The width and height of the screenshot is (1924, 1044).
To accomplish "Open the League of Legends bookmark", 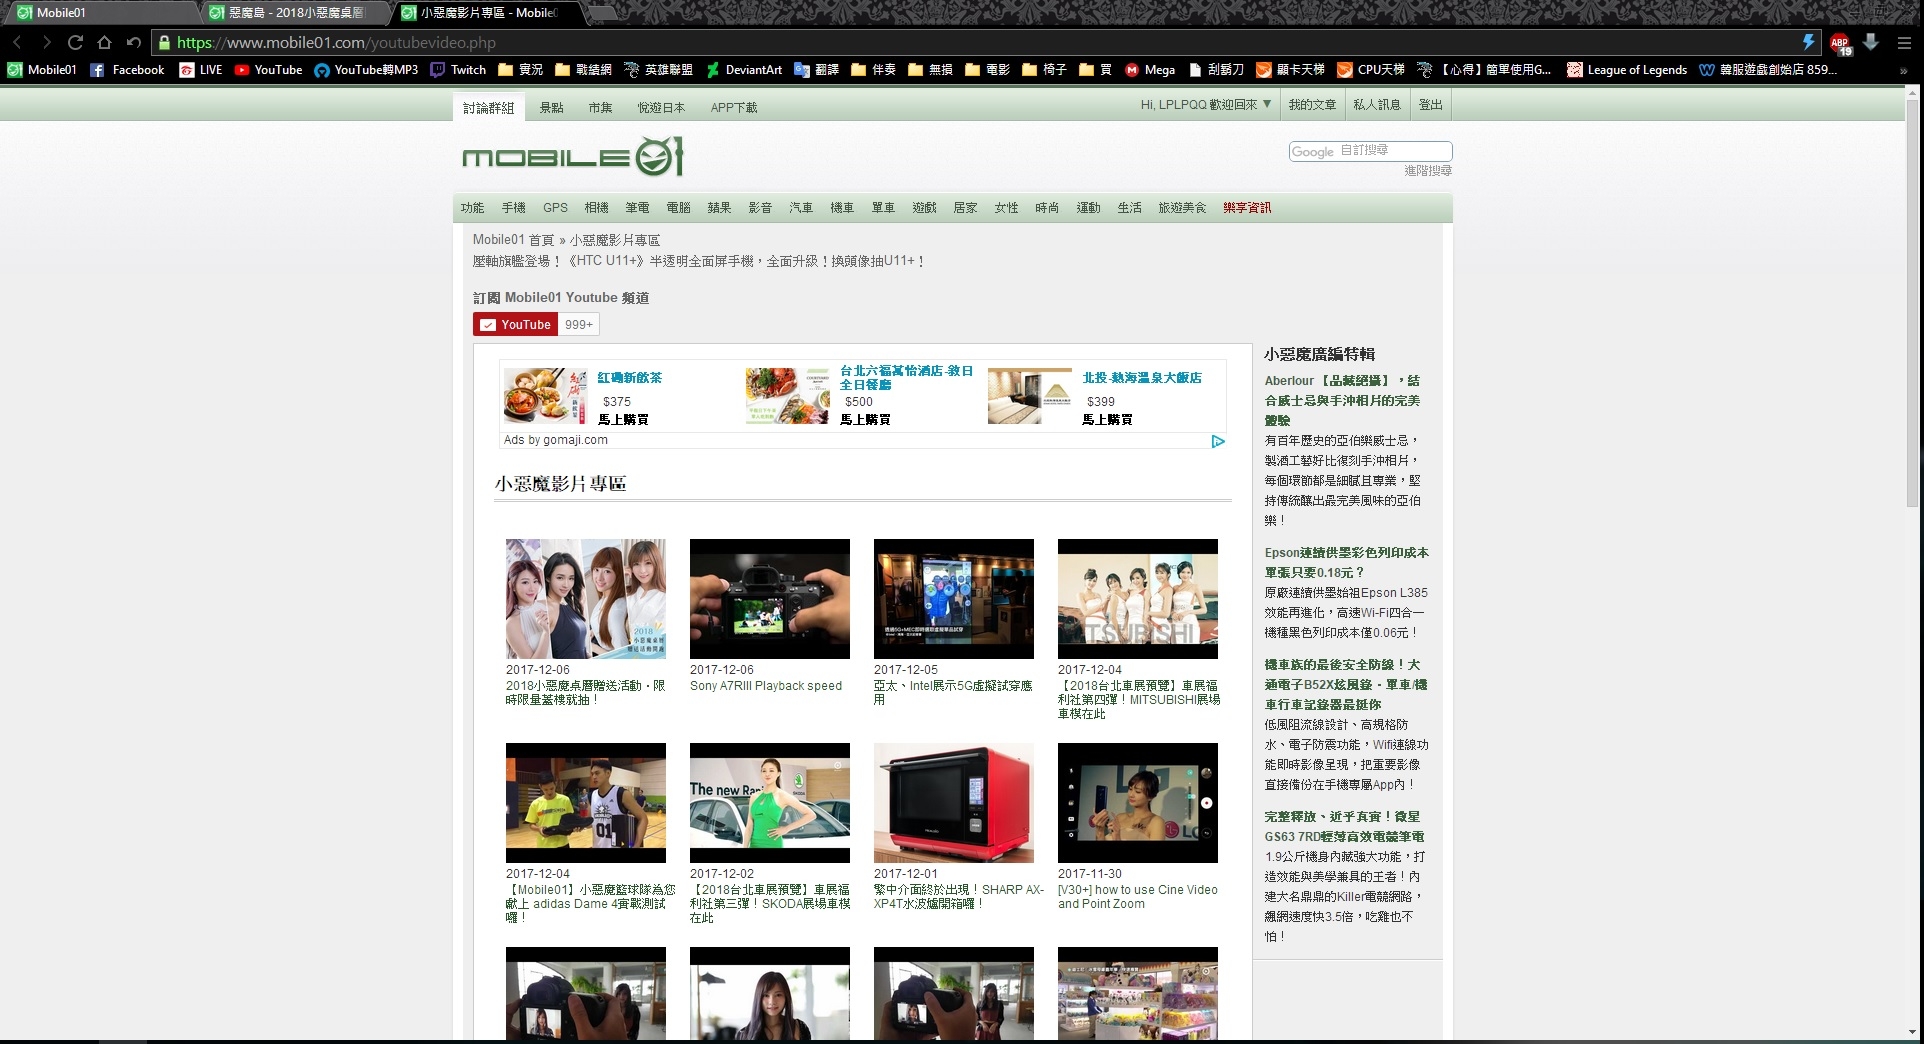I will (x=1627, y=70).
